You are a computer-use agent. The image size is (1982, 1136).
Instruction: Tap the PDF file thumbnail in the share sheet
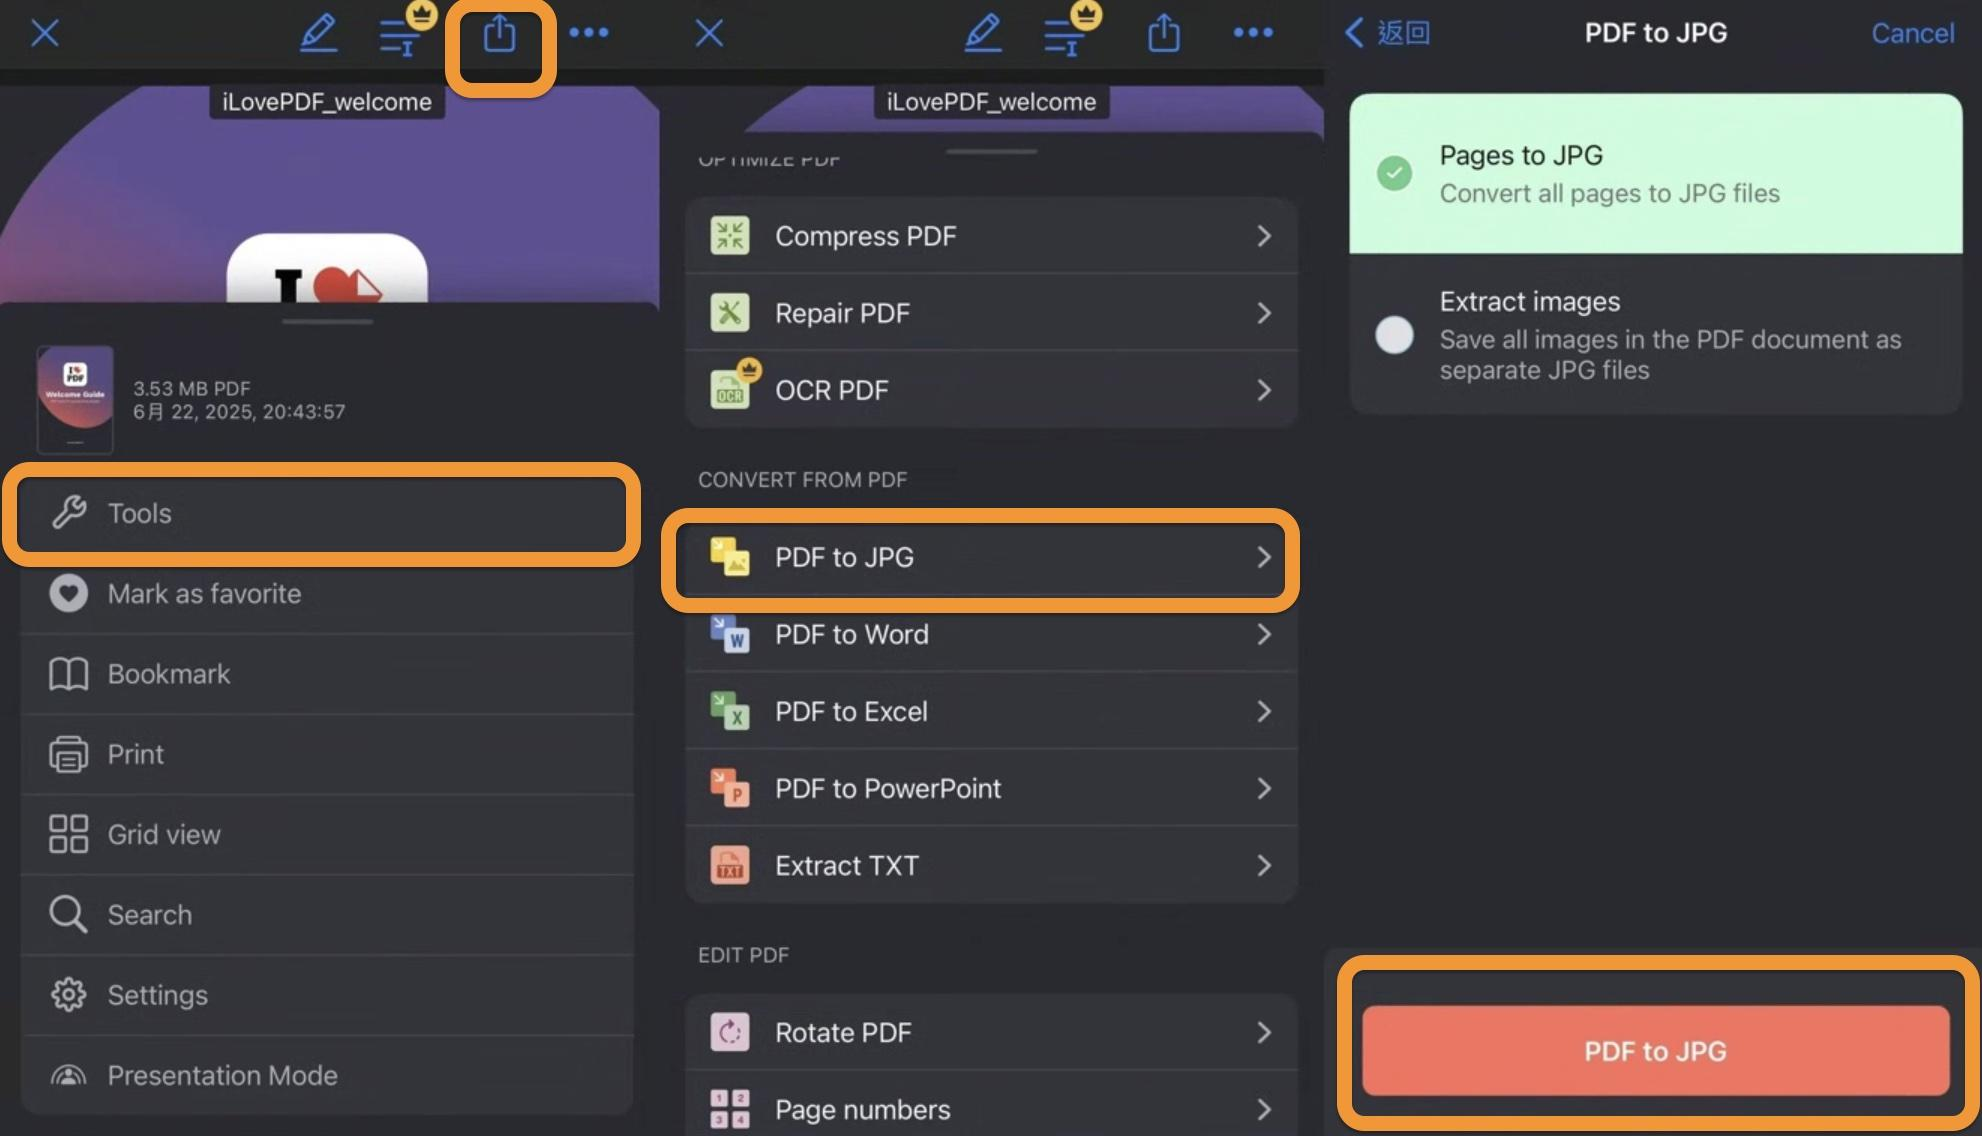[x=75, y=400]
